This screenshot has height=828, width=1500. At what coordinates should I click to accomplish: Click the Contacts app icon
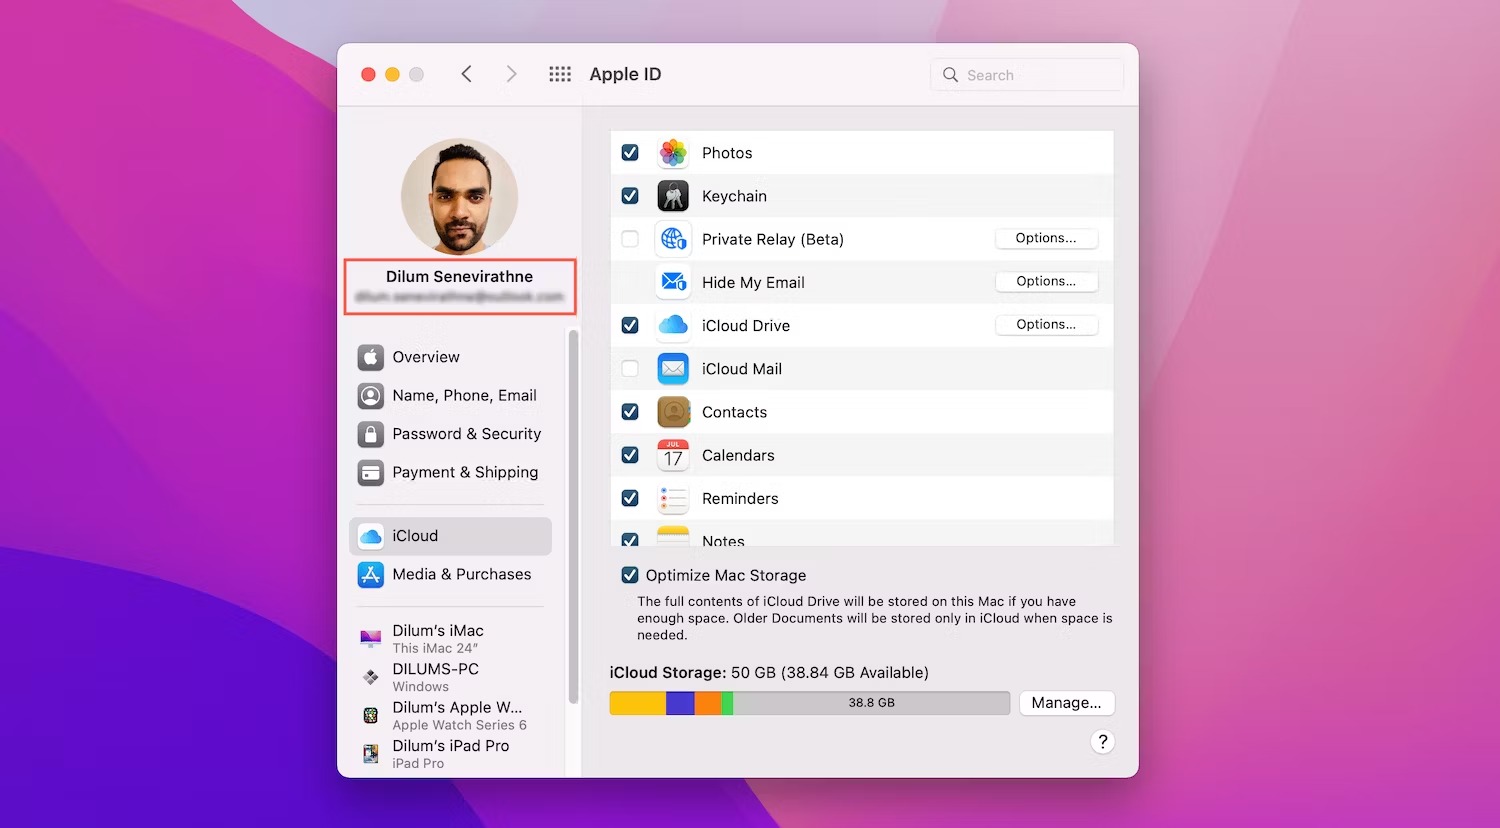673,412
